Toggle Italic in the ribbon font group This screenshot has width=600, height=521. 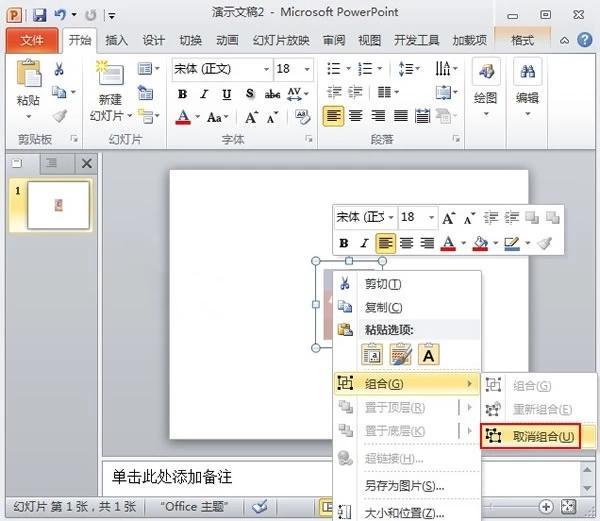(x=204, y=94)
